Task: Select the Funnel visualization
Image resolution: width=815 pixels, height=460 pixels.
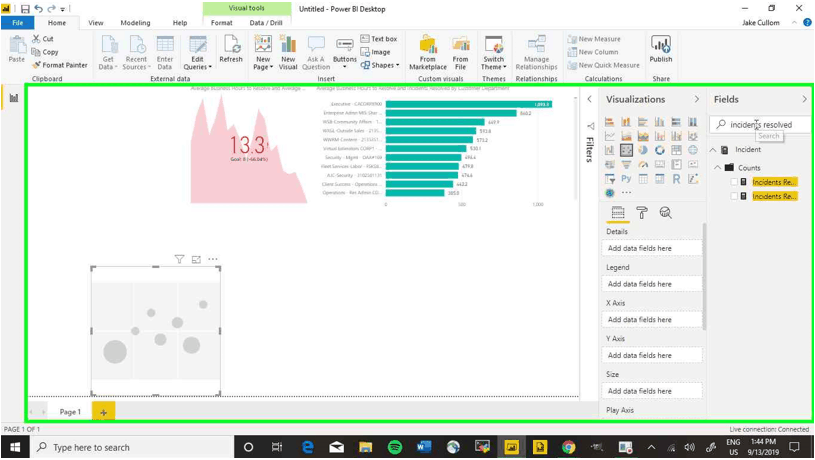Action: point(626,164)
